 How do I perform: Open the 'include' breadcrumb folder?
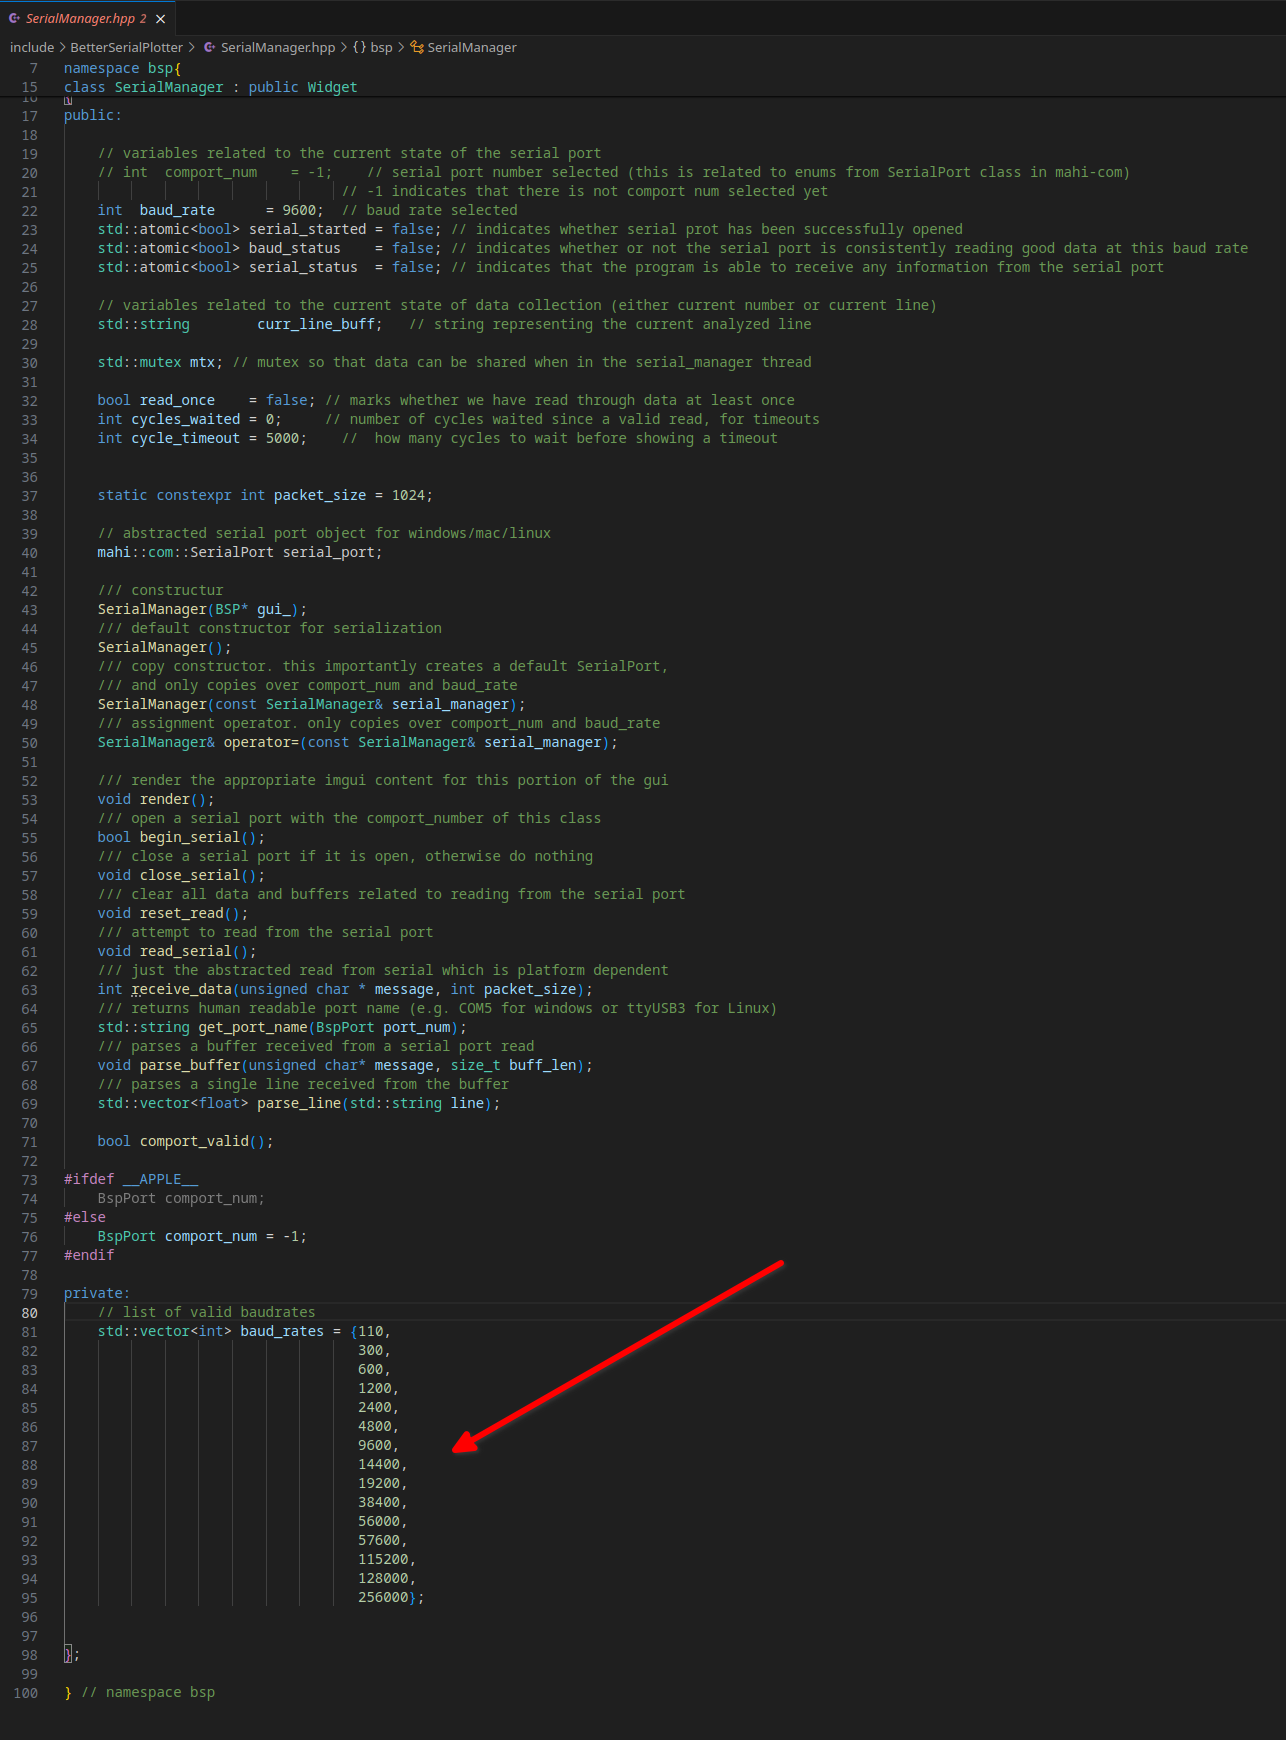(32, 47)
